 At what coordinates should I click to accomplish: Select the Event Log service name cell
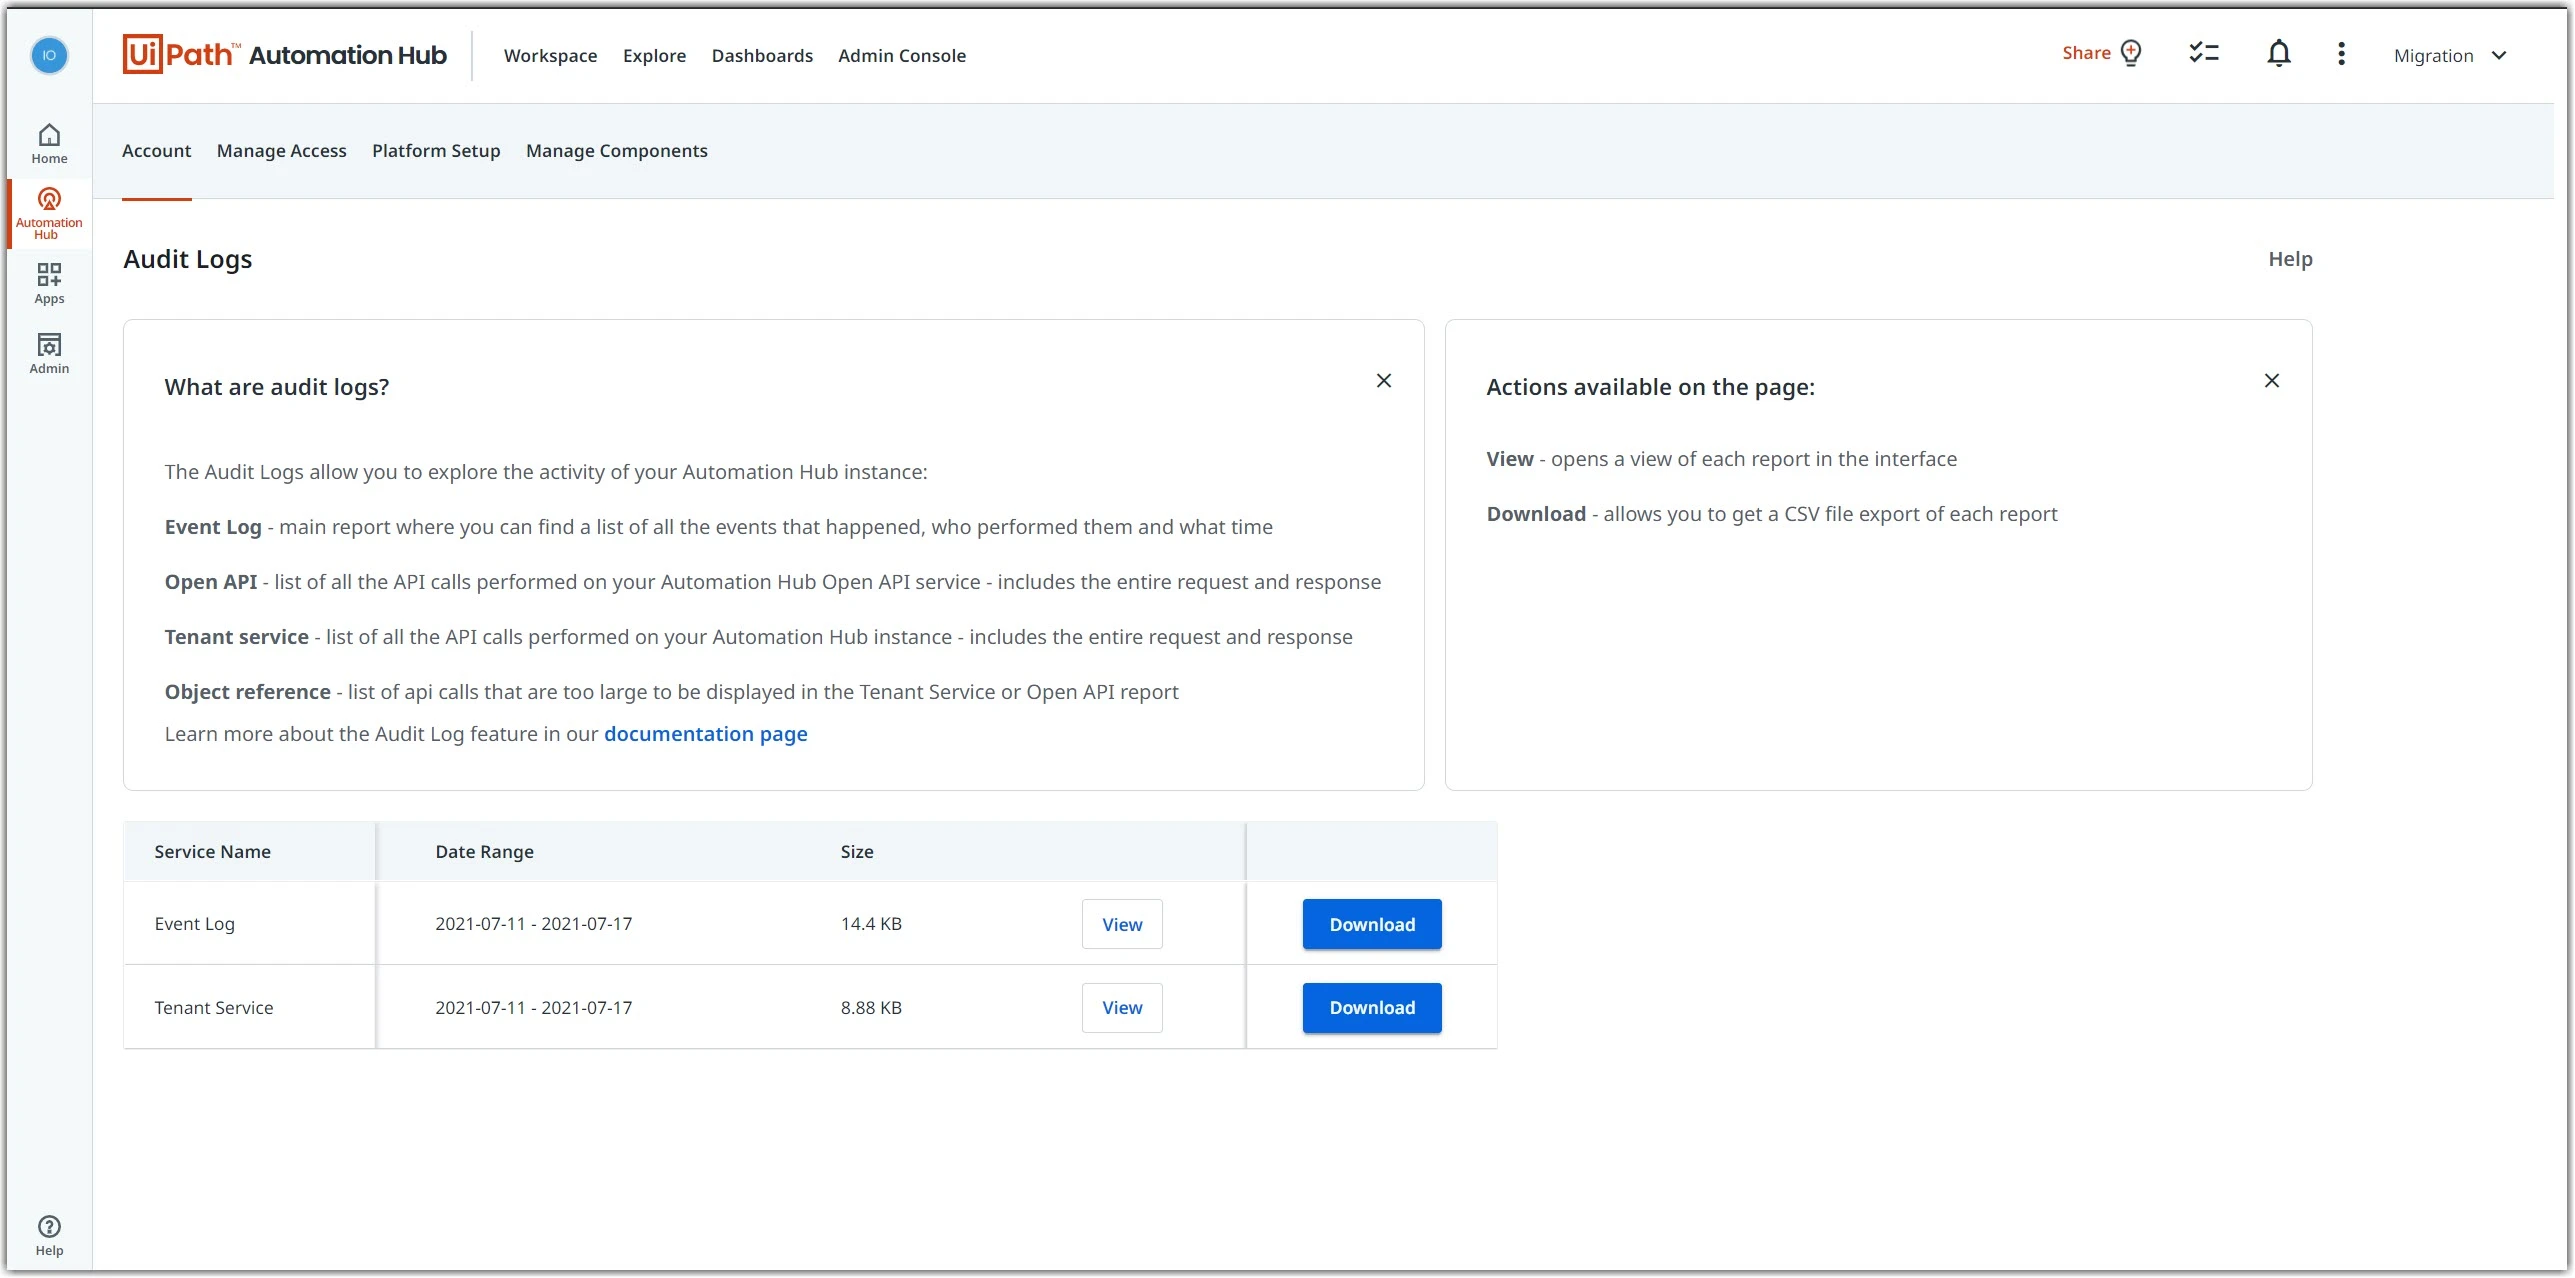click(x=195, y=924)
